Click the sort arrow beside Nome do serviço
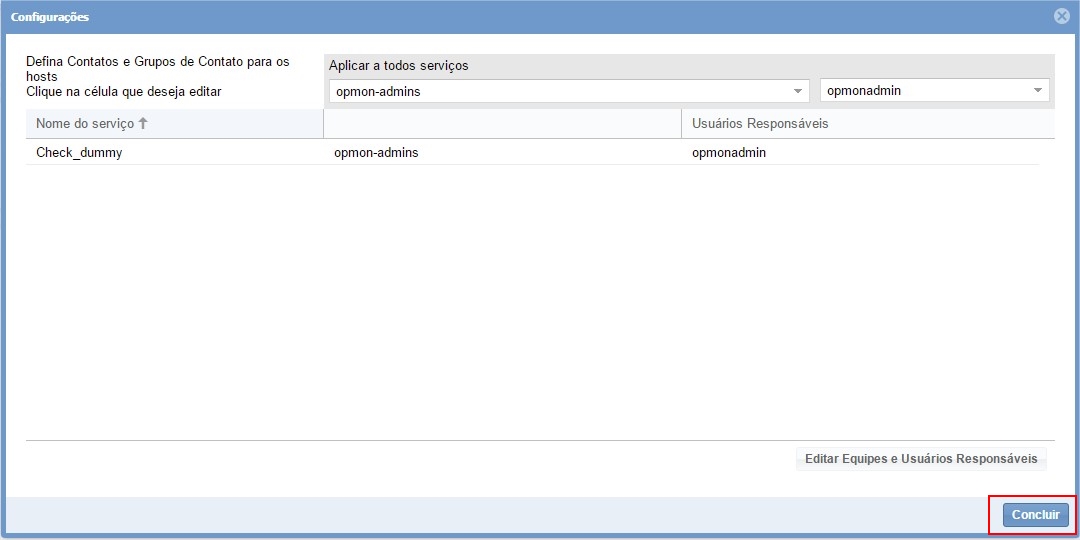 [x=143, y=124]
